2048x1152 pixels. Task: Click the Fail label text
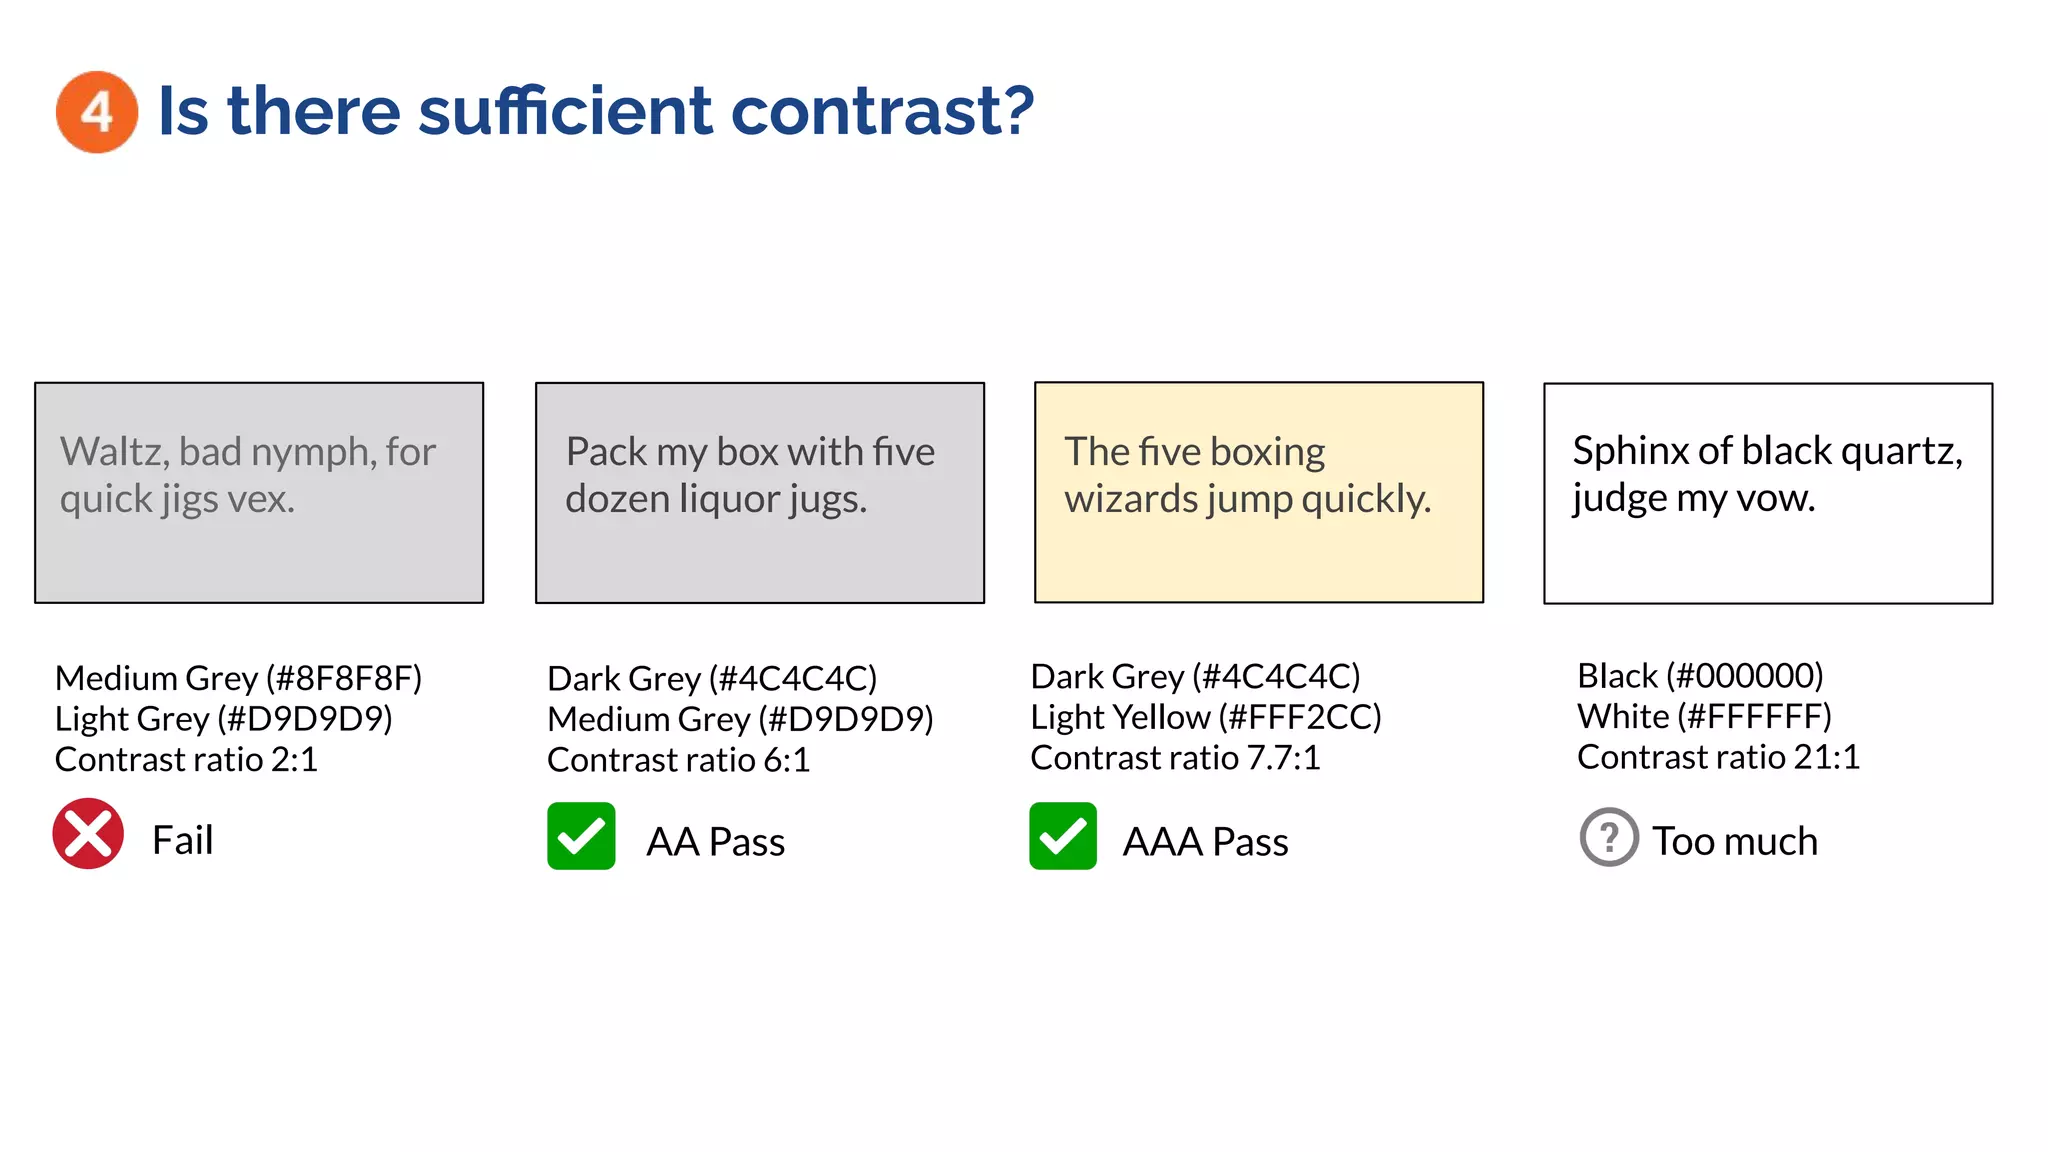182,840
